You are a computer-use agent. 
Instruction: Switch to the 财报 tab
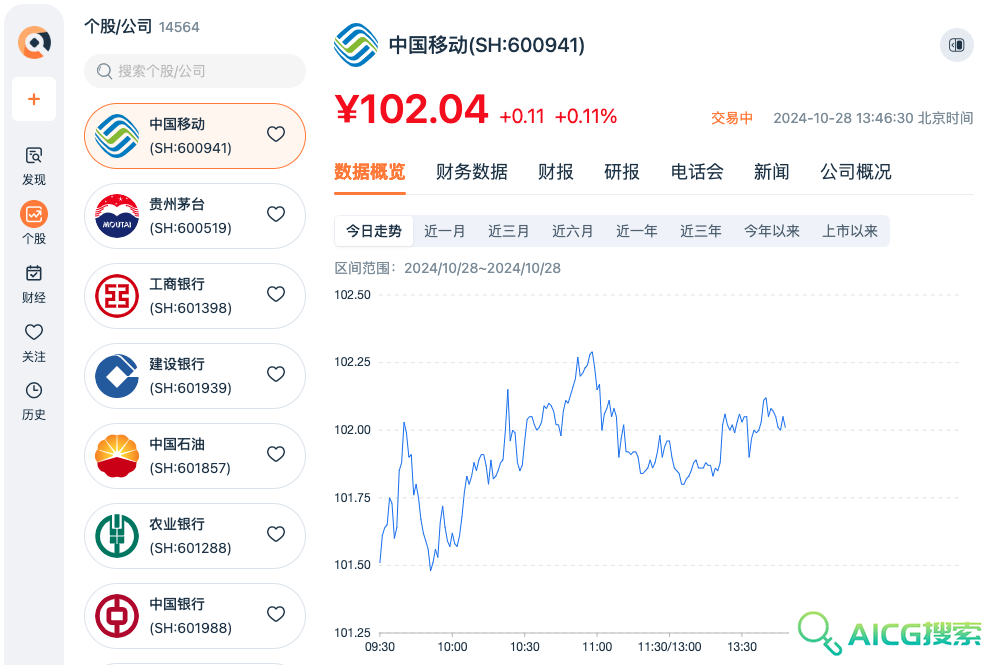[556, 172]
